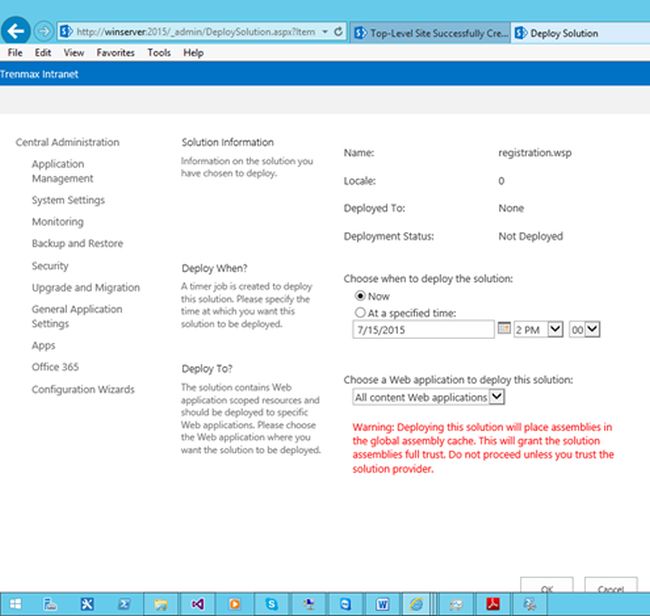Open General Application Settings in sidebar
This screenshot has height=616, width=650.
77,316
